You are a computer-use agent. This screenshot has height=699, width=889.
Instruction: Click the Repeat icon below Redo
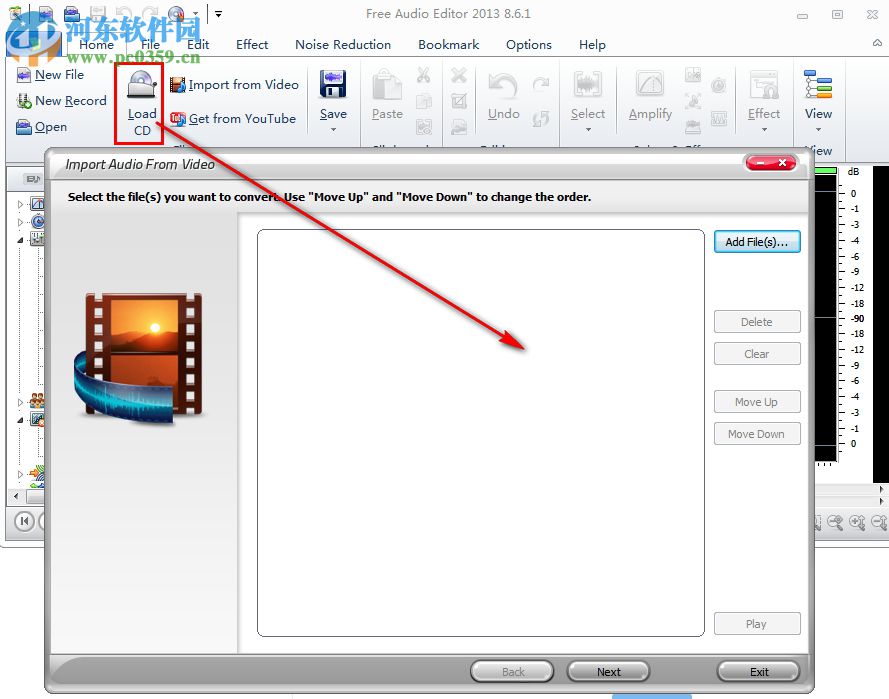coord(541,118)
